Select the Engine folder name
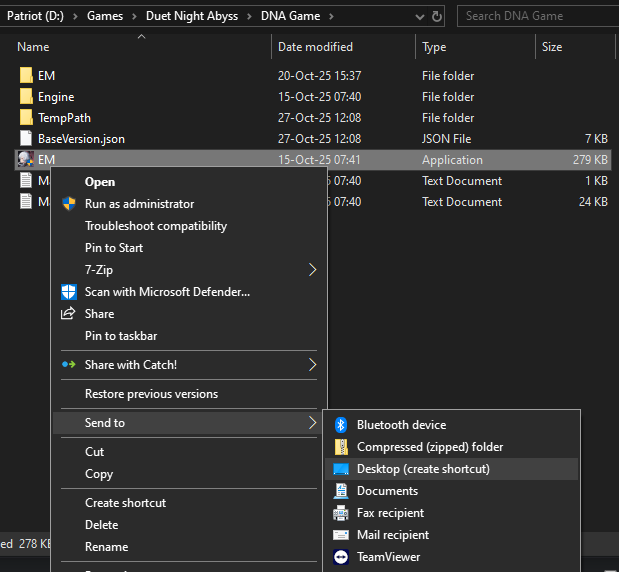Screen dimensions: 619x572 [56, 97]
